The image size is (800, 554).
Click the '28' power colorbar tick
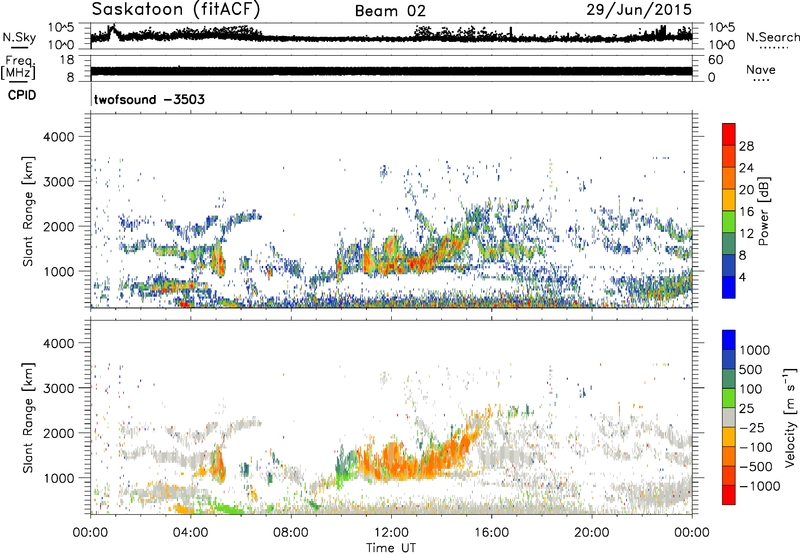tap(746, 146)
